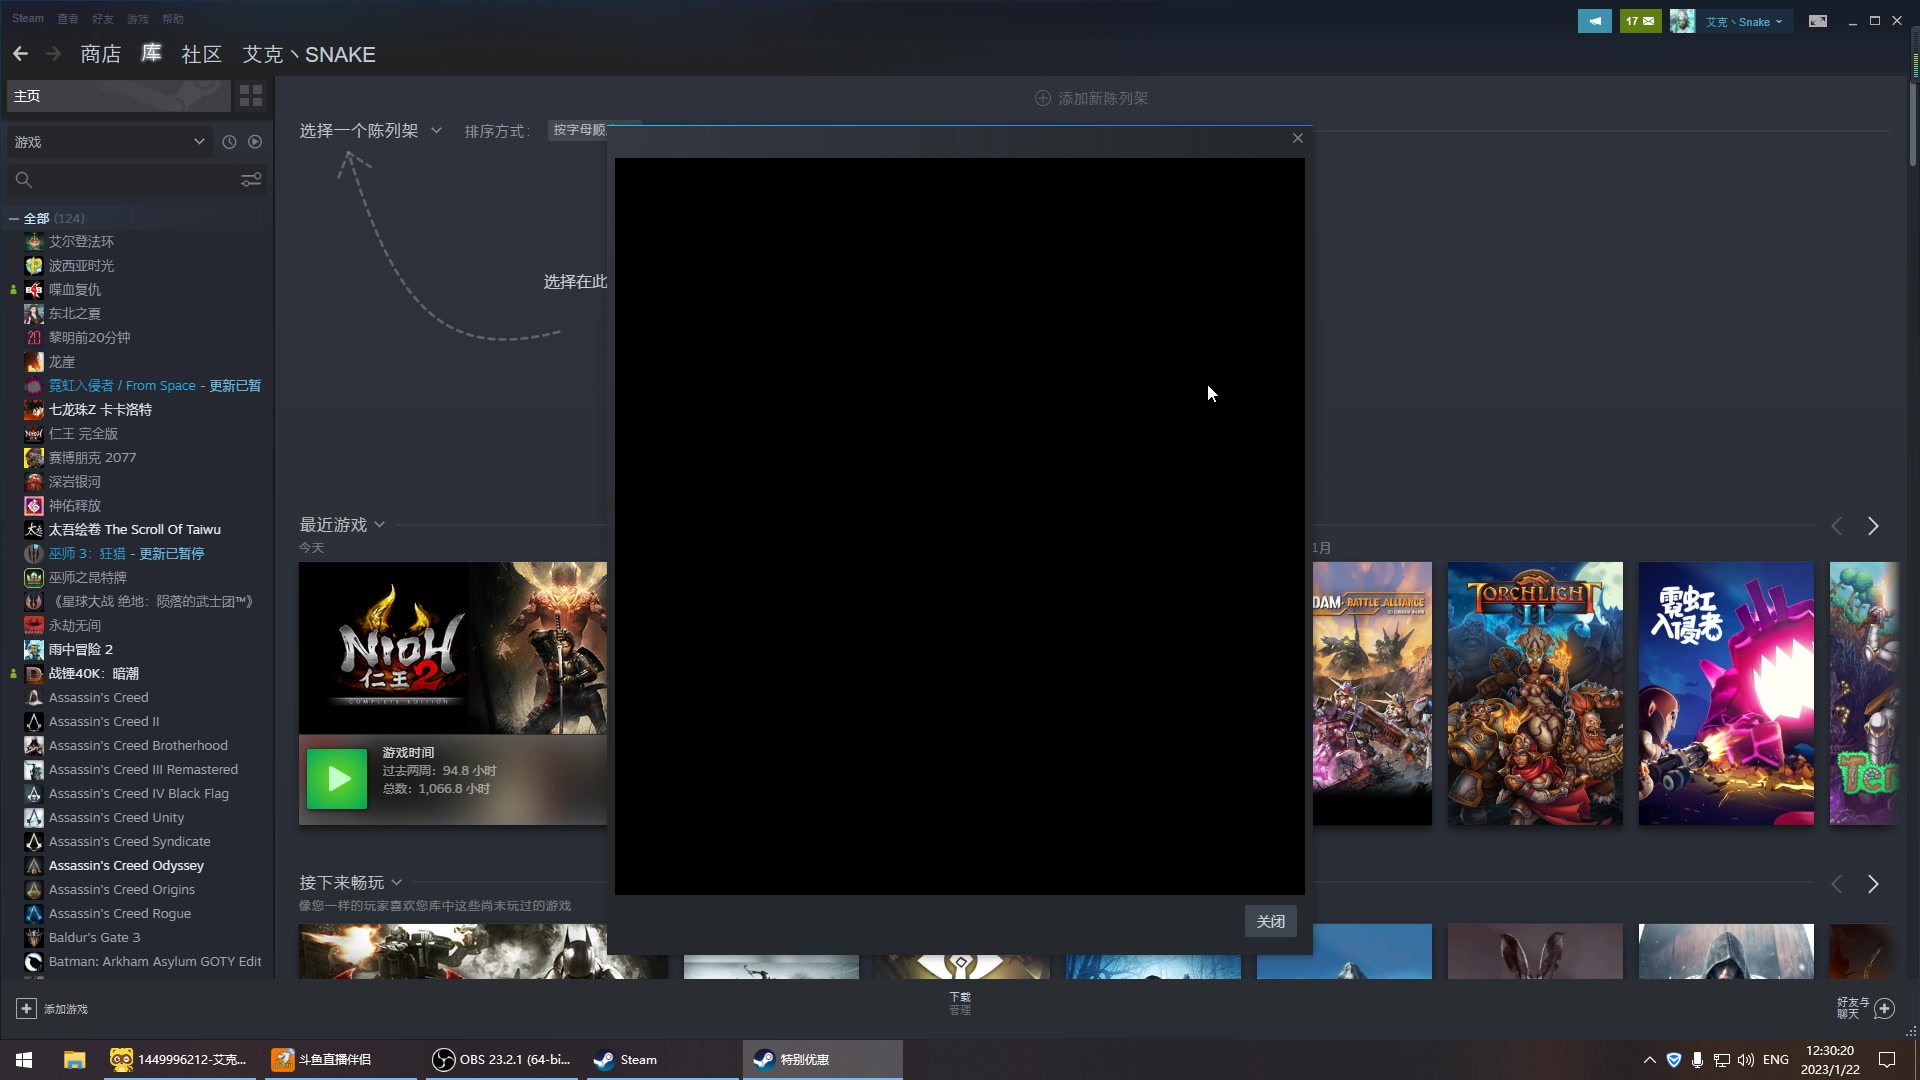Switch to Big Picture mode icon
The width and height of the screenshot is (1920, 1080).
coord(1818,21)
